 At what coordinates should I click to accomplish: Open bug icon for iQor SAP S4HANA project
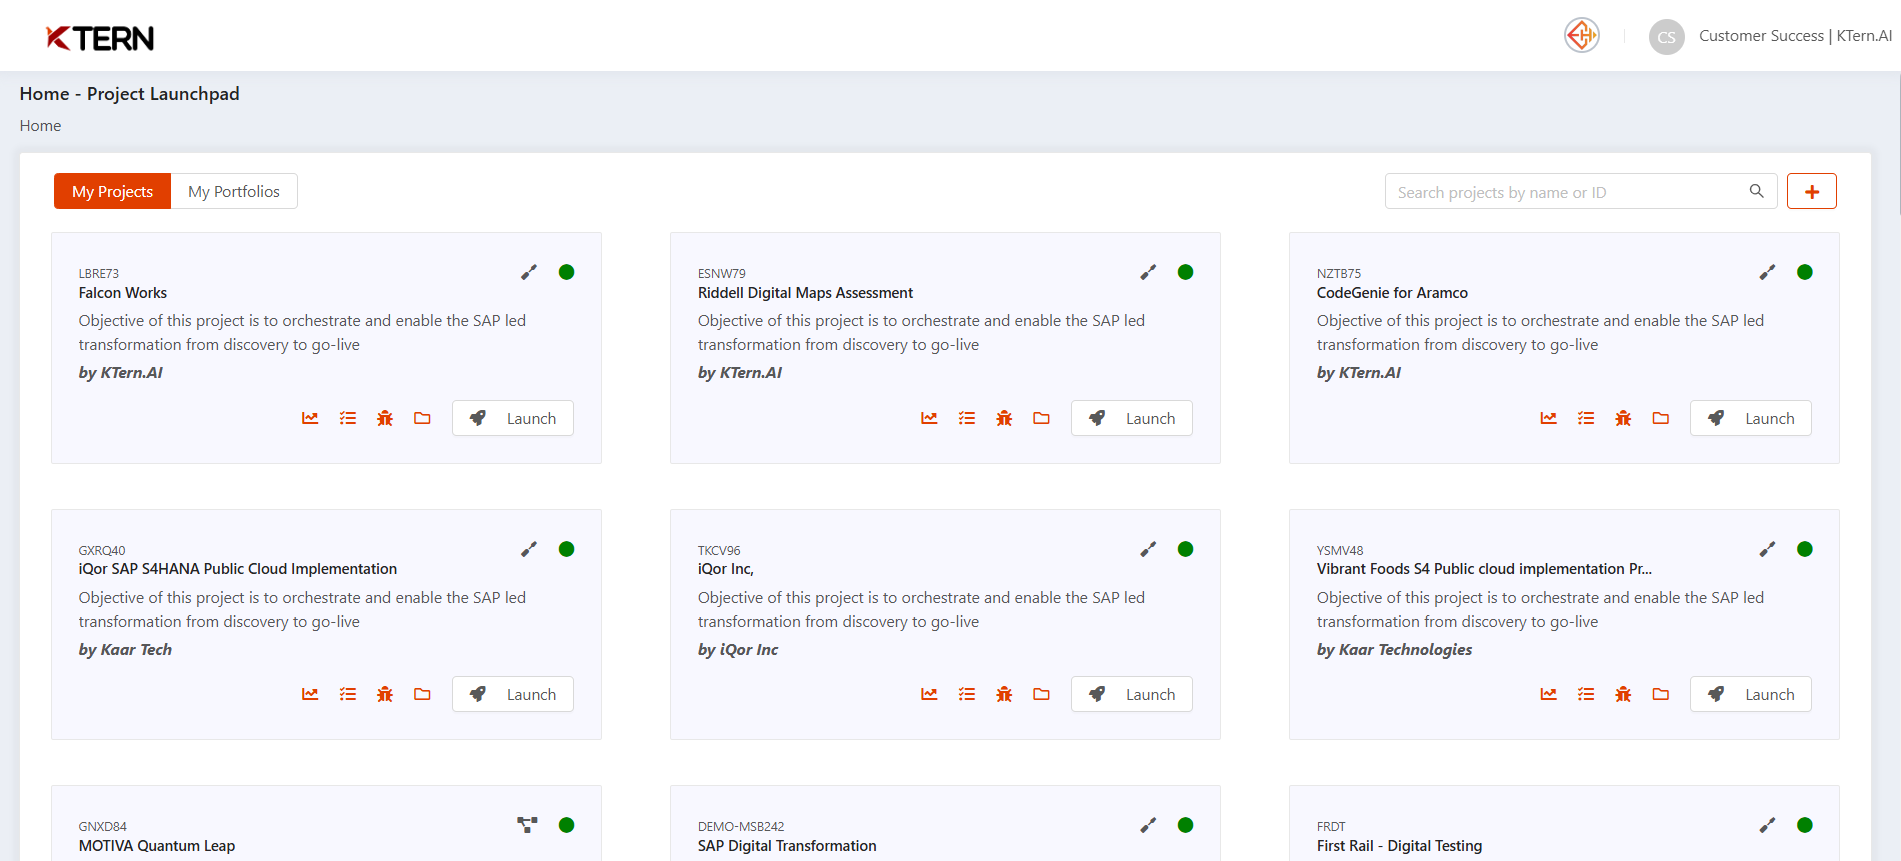(385, 694)
